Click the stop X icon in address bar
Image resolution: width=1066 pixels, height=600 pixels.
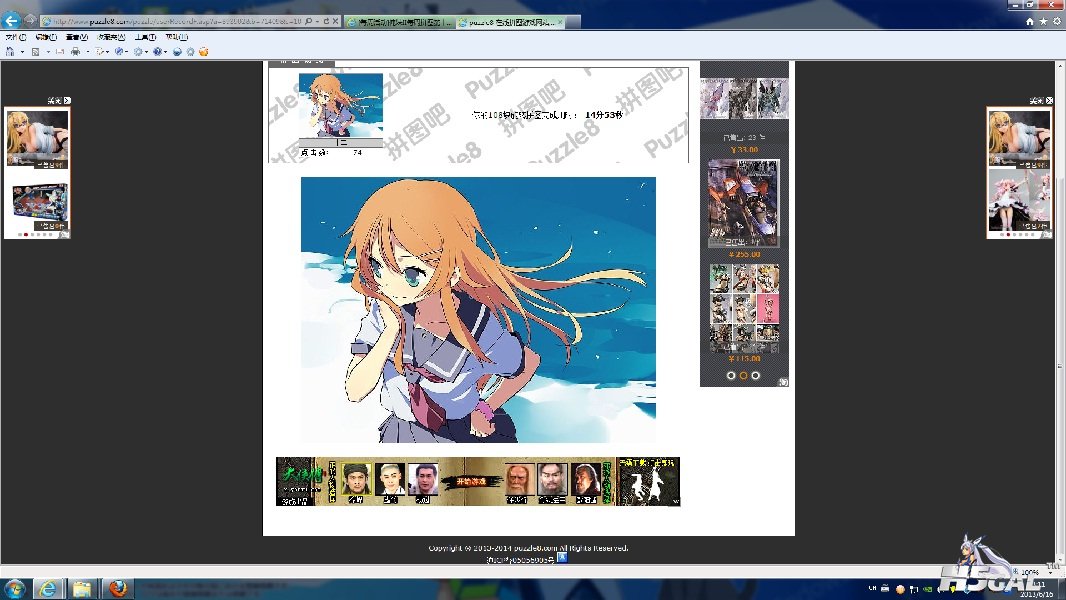[x=335, y=22]
